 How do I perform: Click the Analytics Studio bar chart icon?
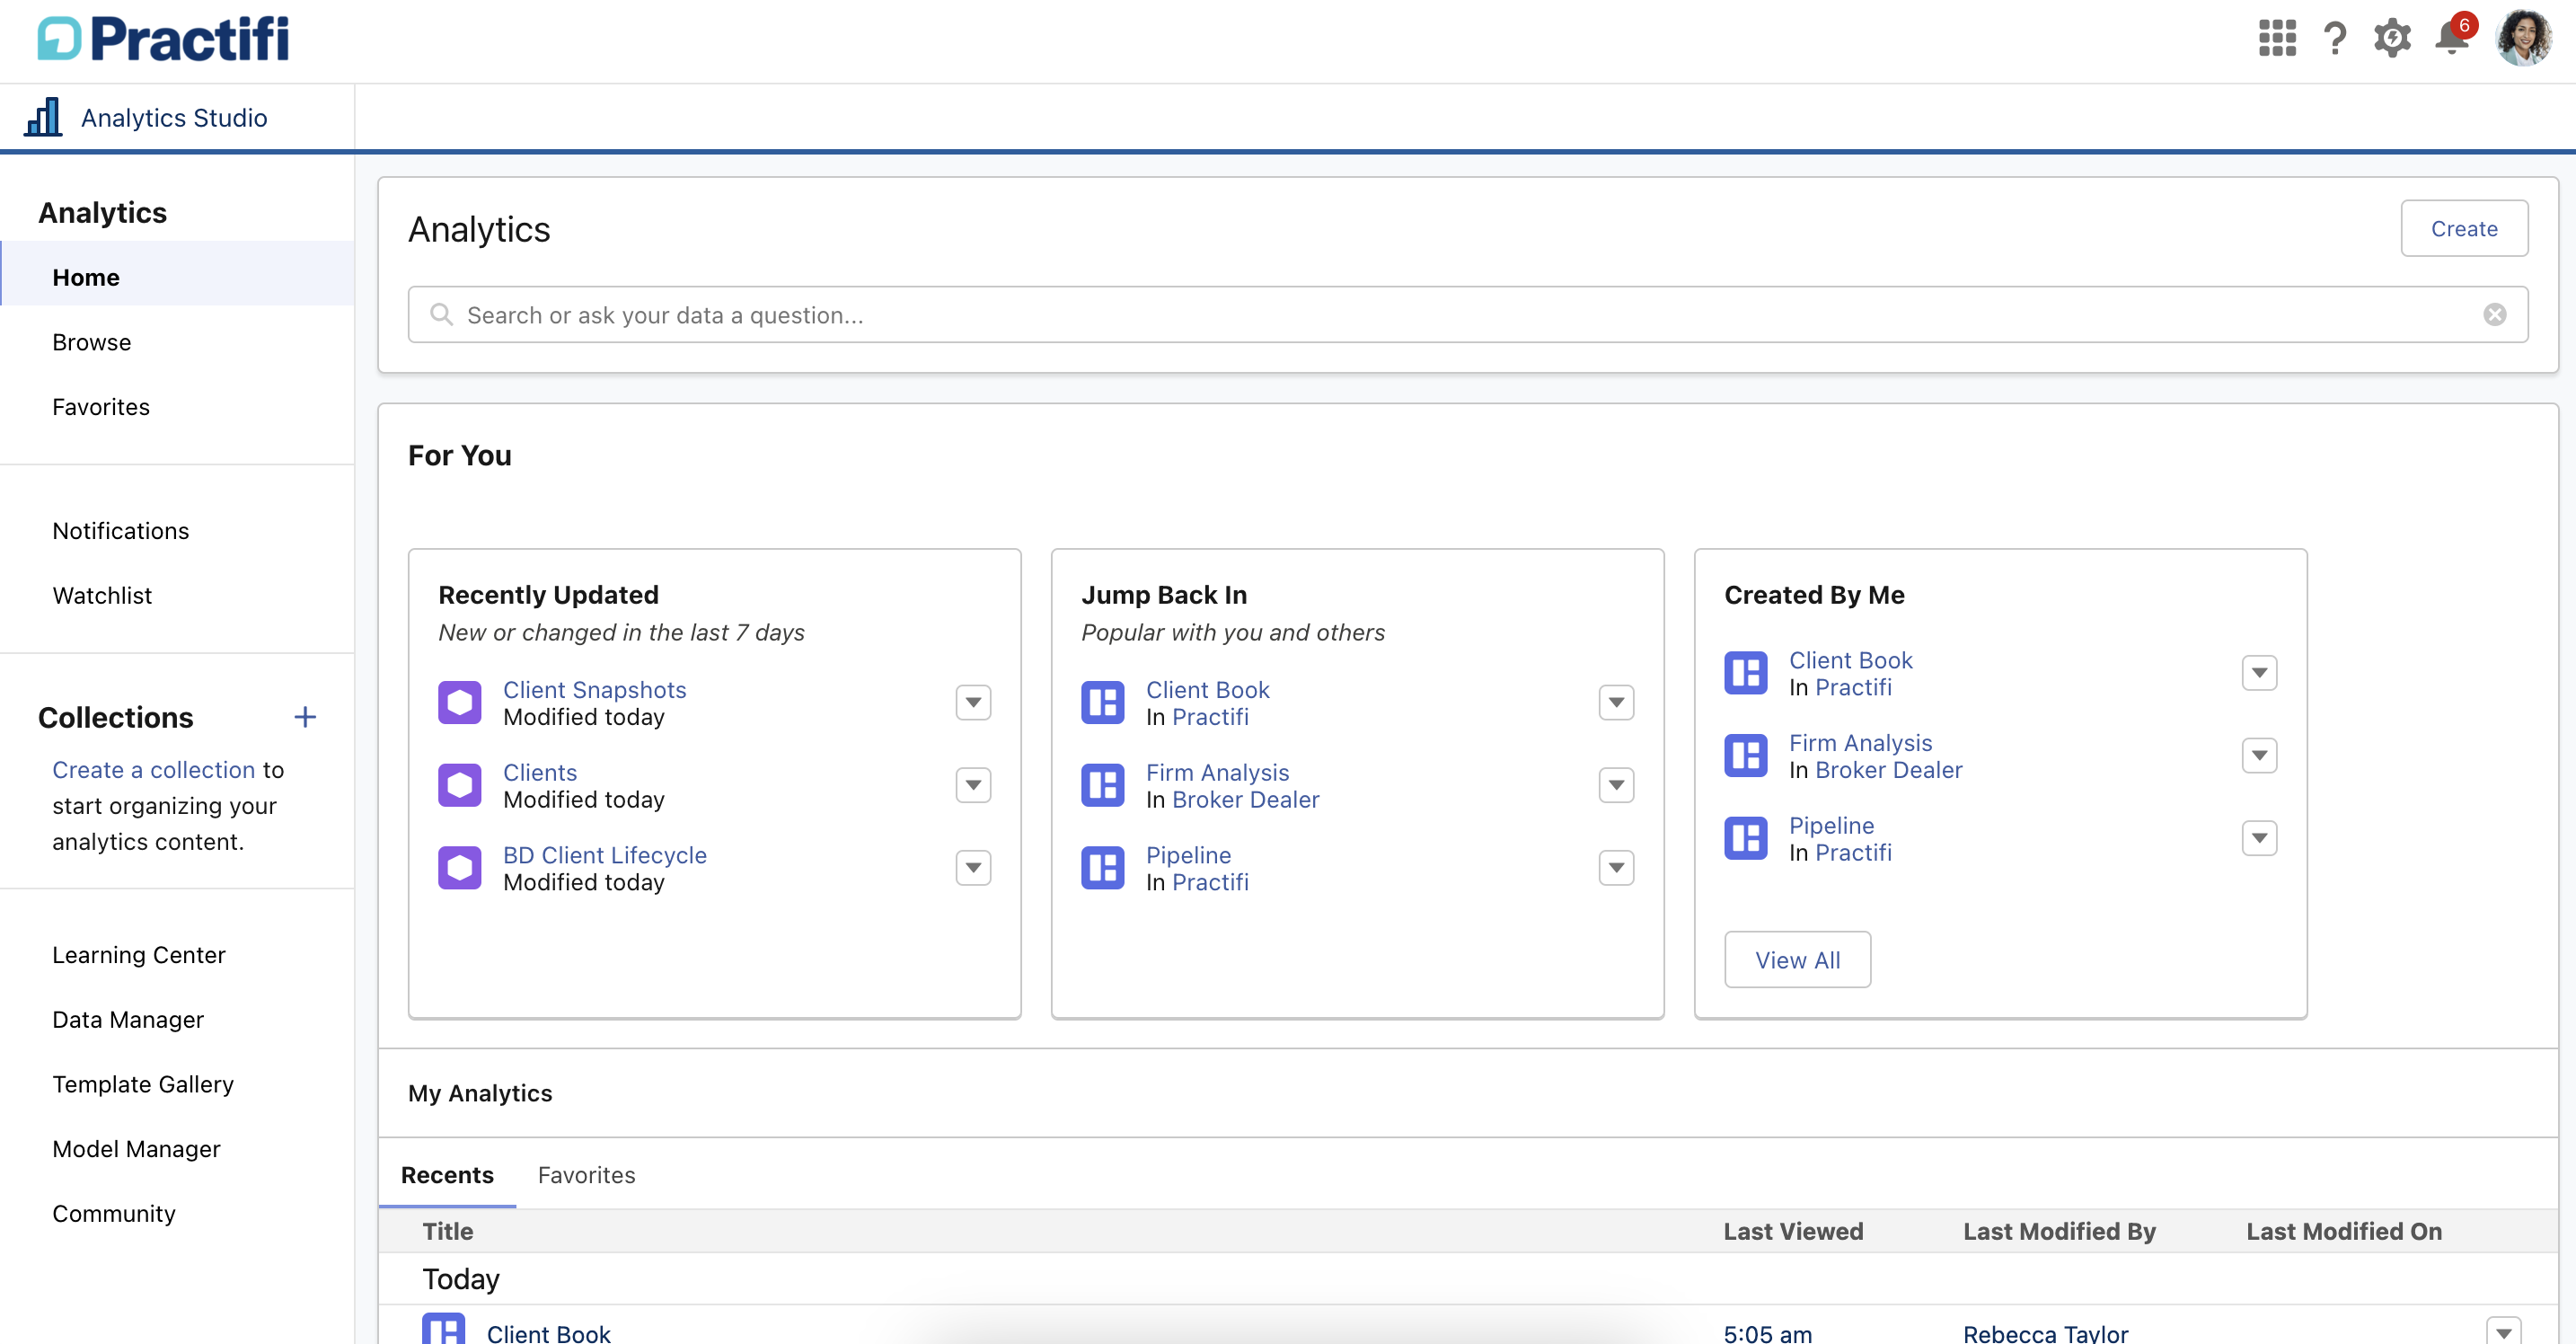click(43, 117)
